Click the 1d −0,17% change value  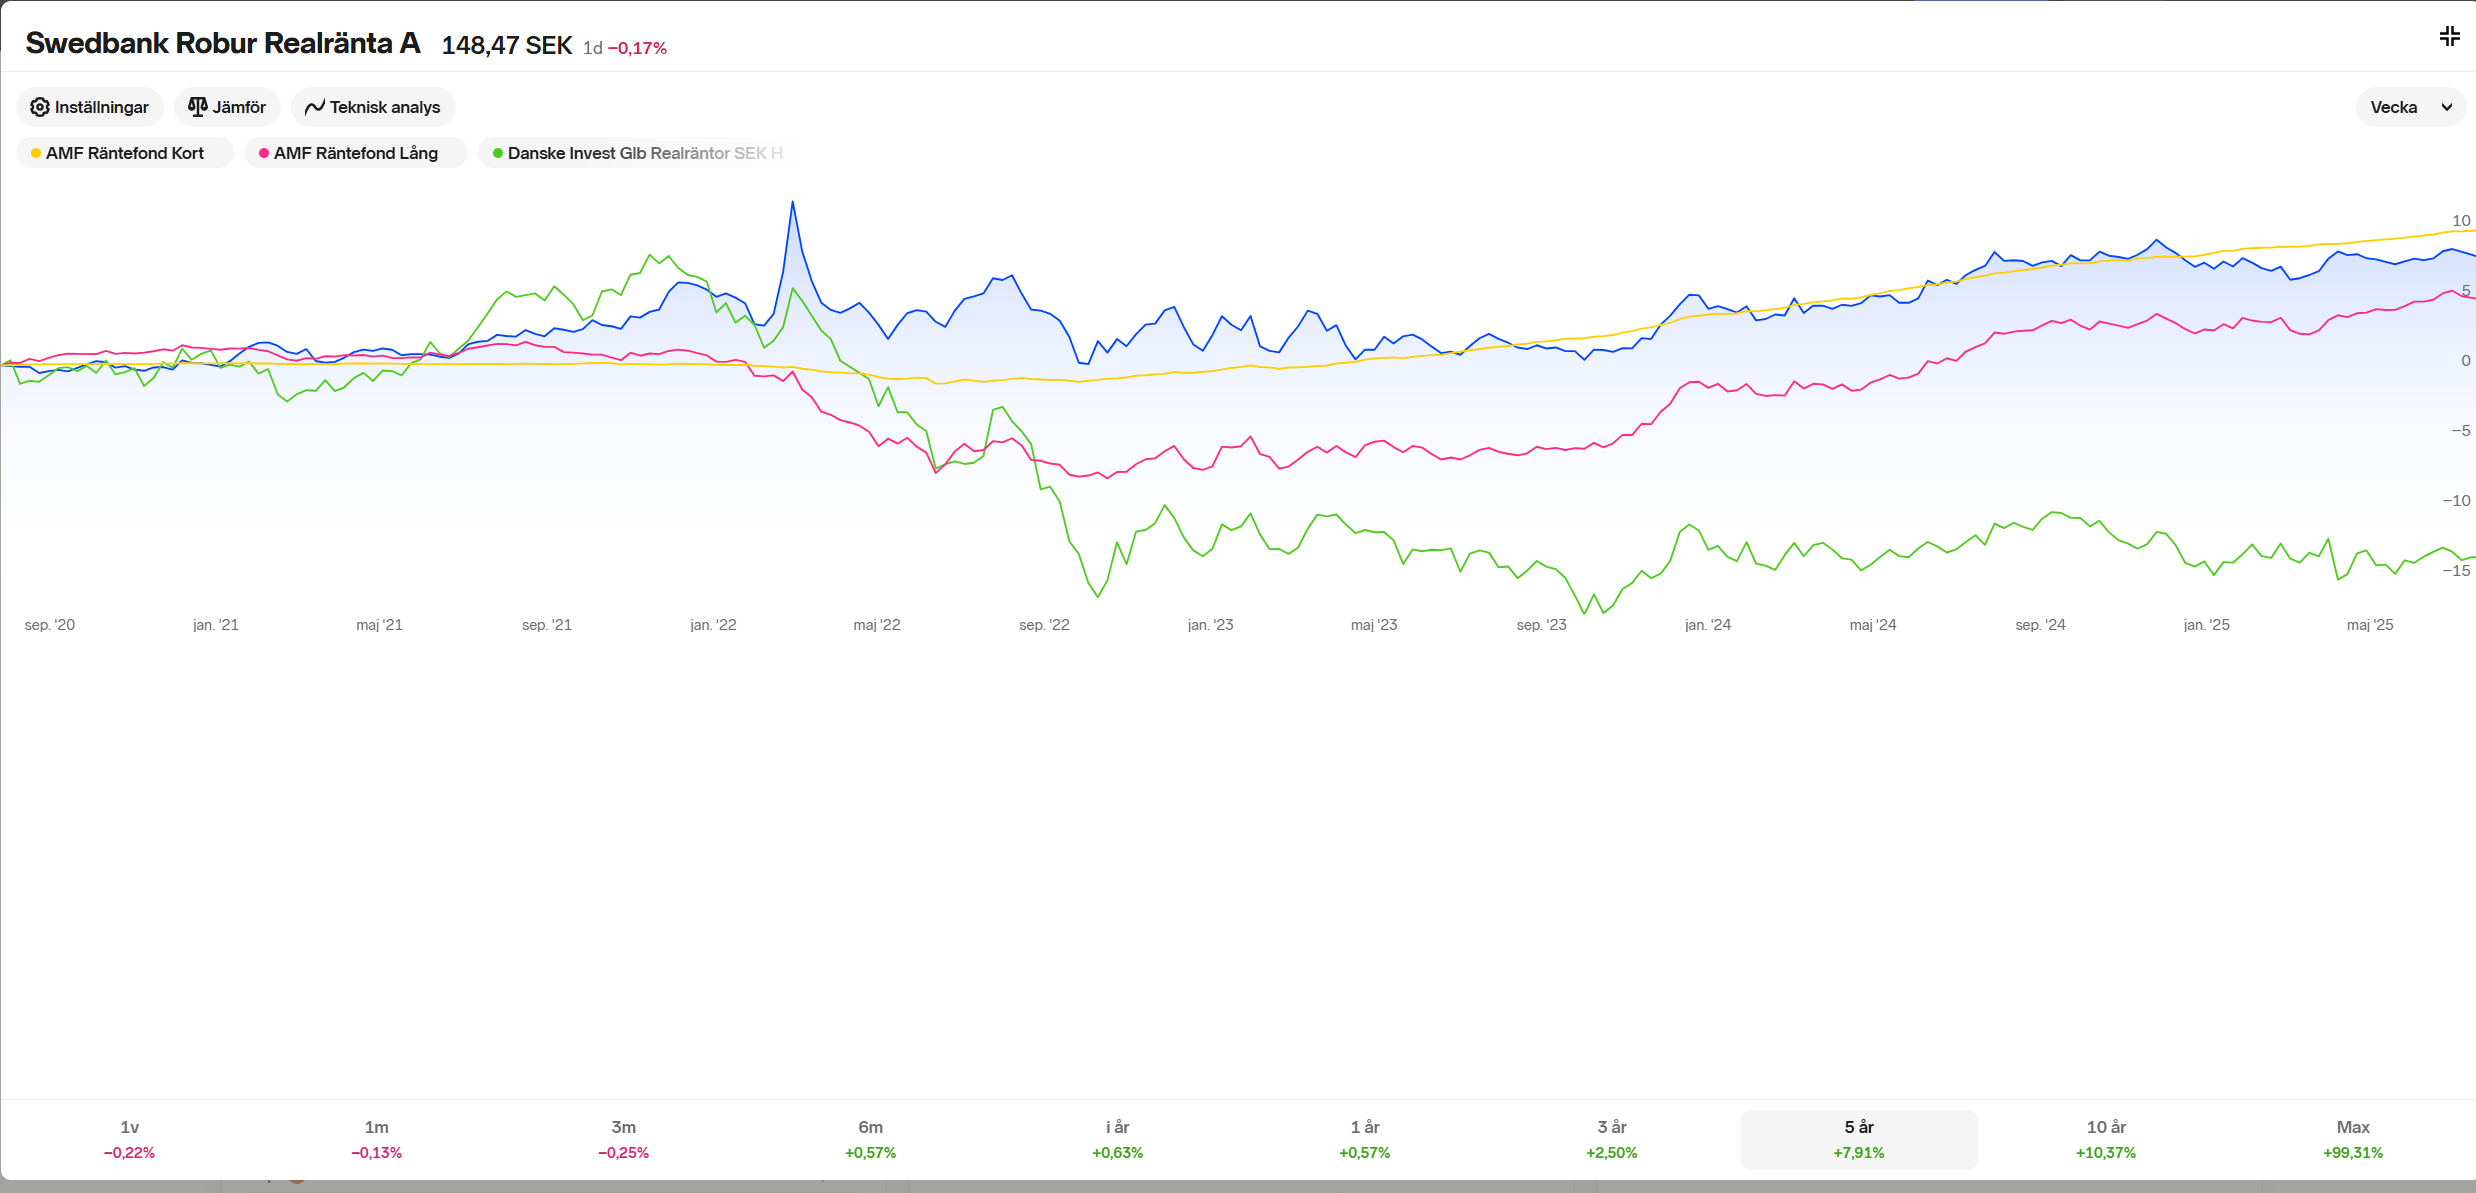click(625, 48)
